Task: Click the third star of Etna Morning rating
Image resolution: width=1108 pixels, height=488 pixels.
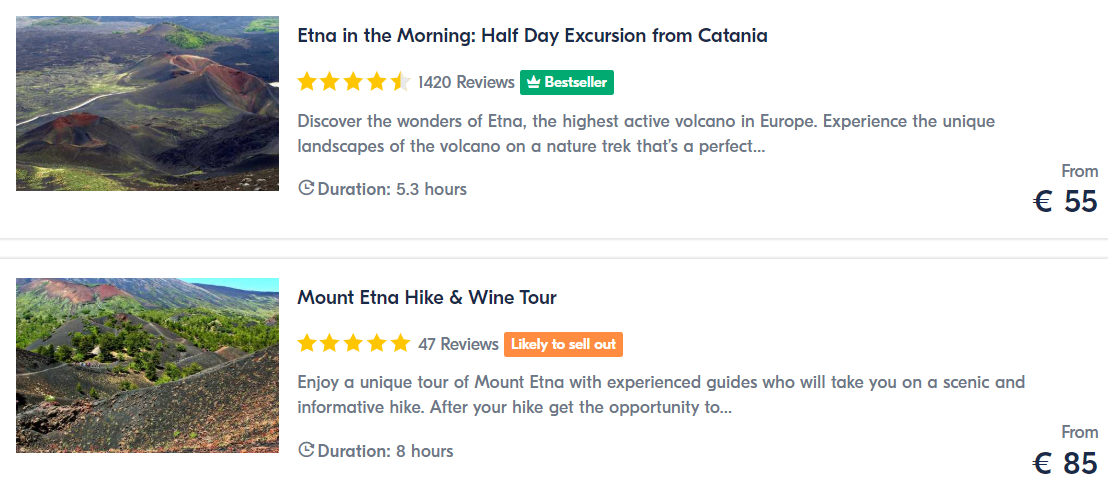Action: click(x=353, y=82)
